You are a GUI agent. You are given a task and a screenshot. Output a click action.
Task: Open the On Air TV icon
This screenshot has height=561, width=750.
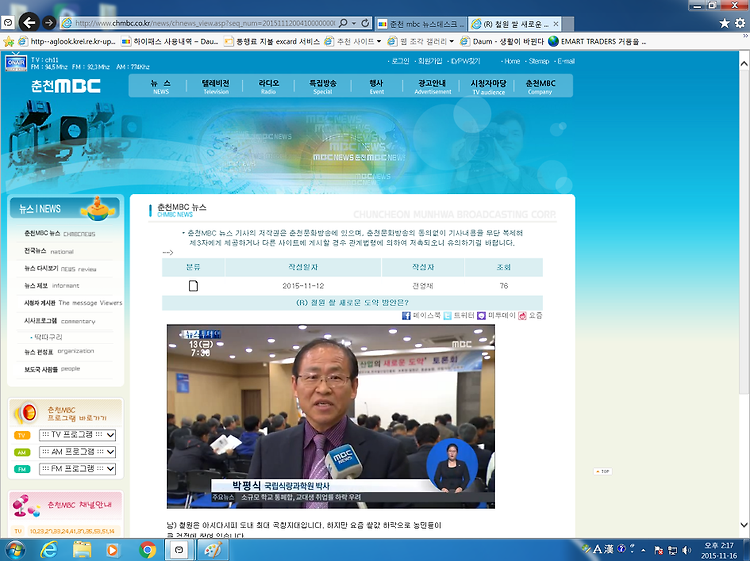tap(16, 62)
